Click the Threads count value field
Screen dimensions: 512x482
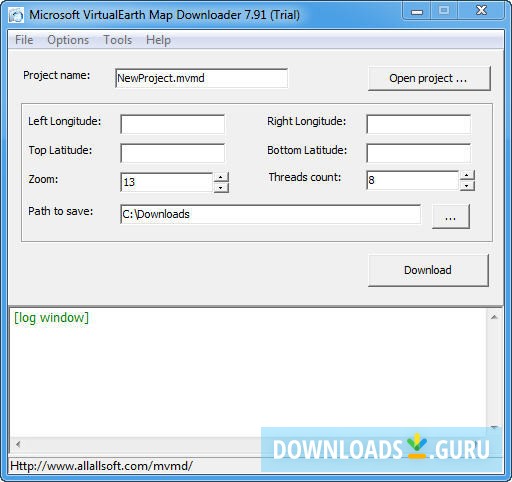click(412, 180)
